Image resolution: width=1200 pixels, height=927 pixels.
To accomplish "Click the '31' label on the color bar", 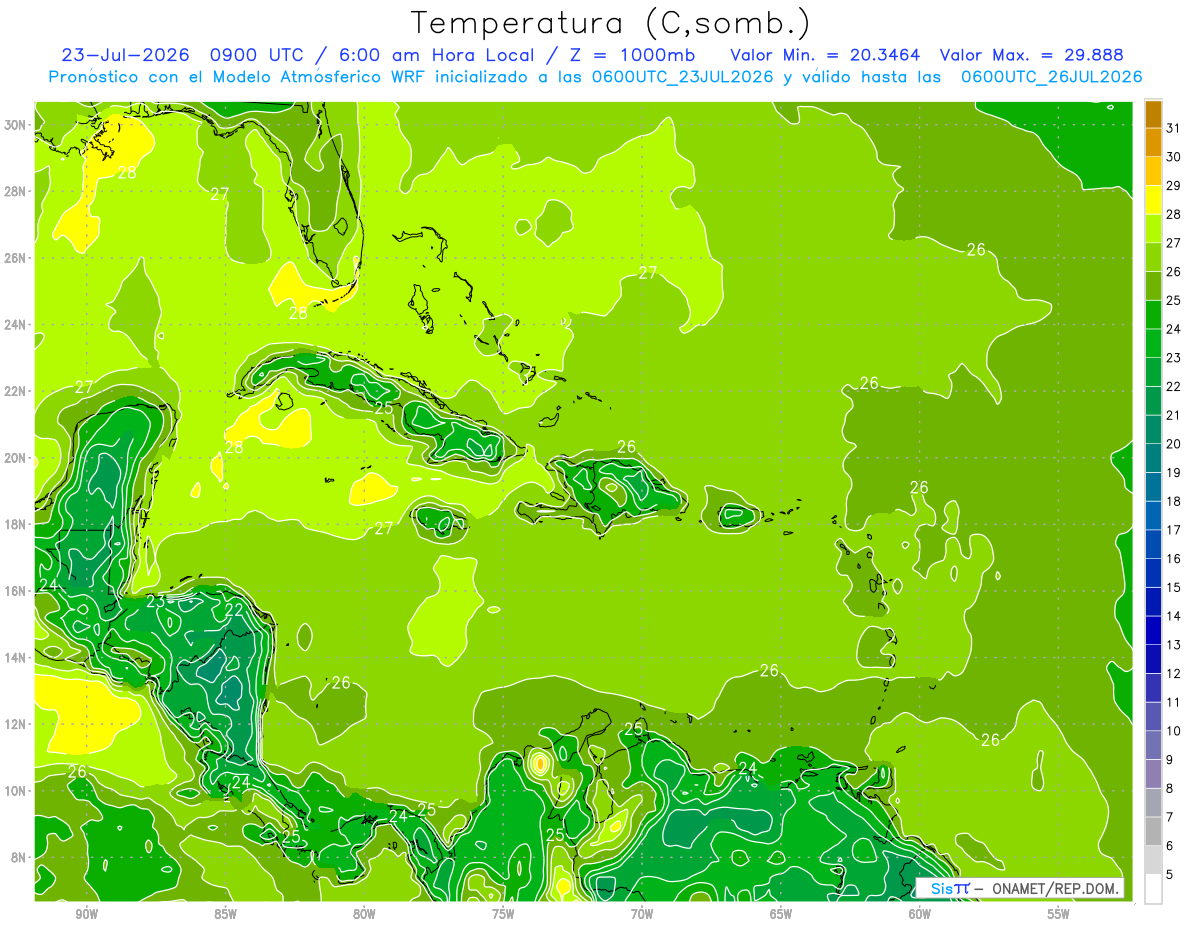I will click(1174, 128).
